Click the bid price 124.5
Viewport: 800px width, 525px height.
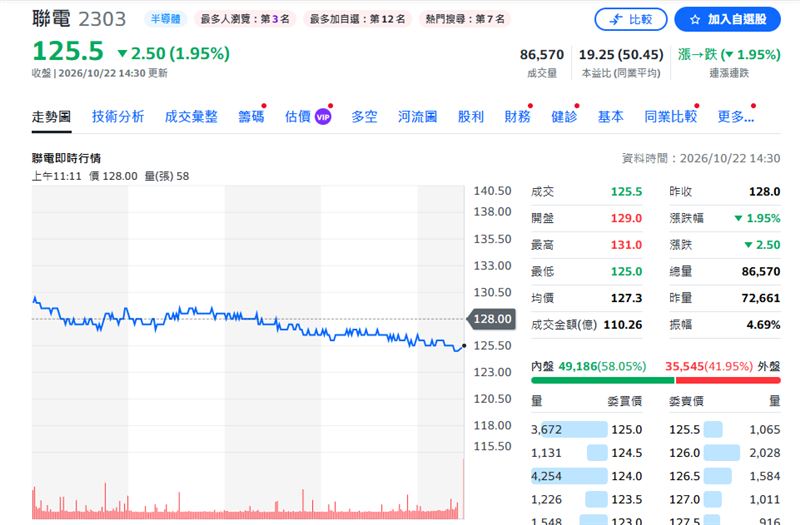click(x=627, y=453)
